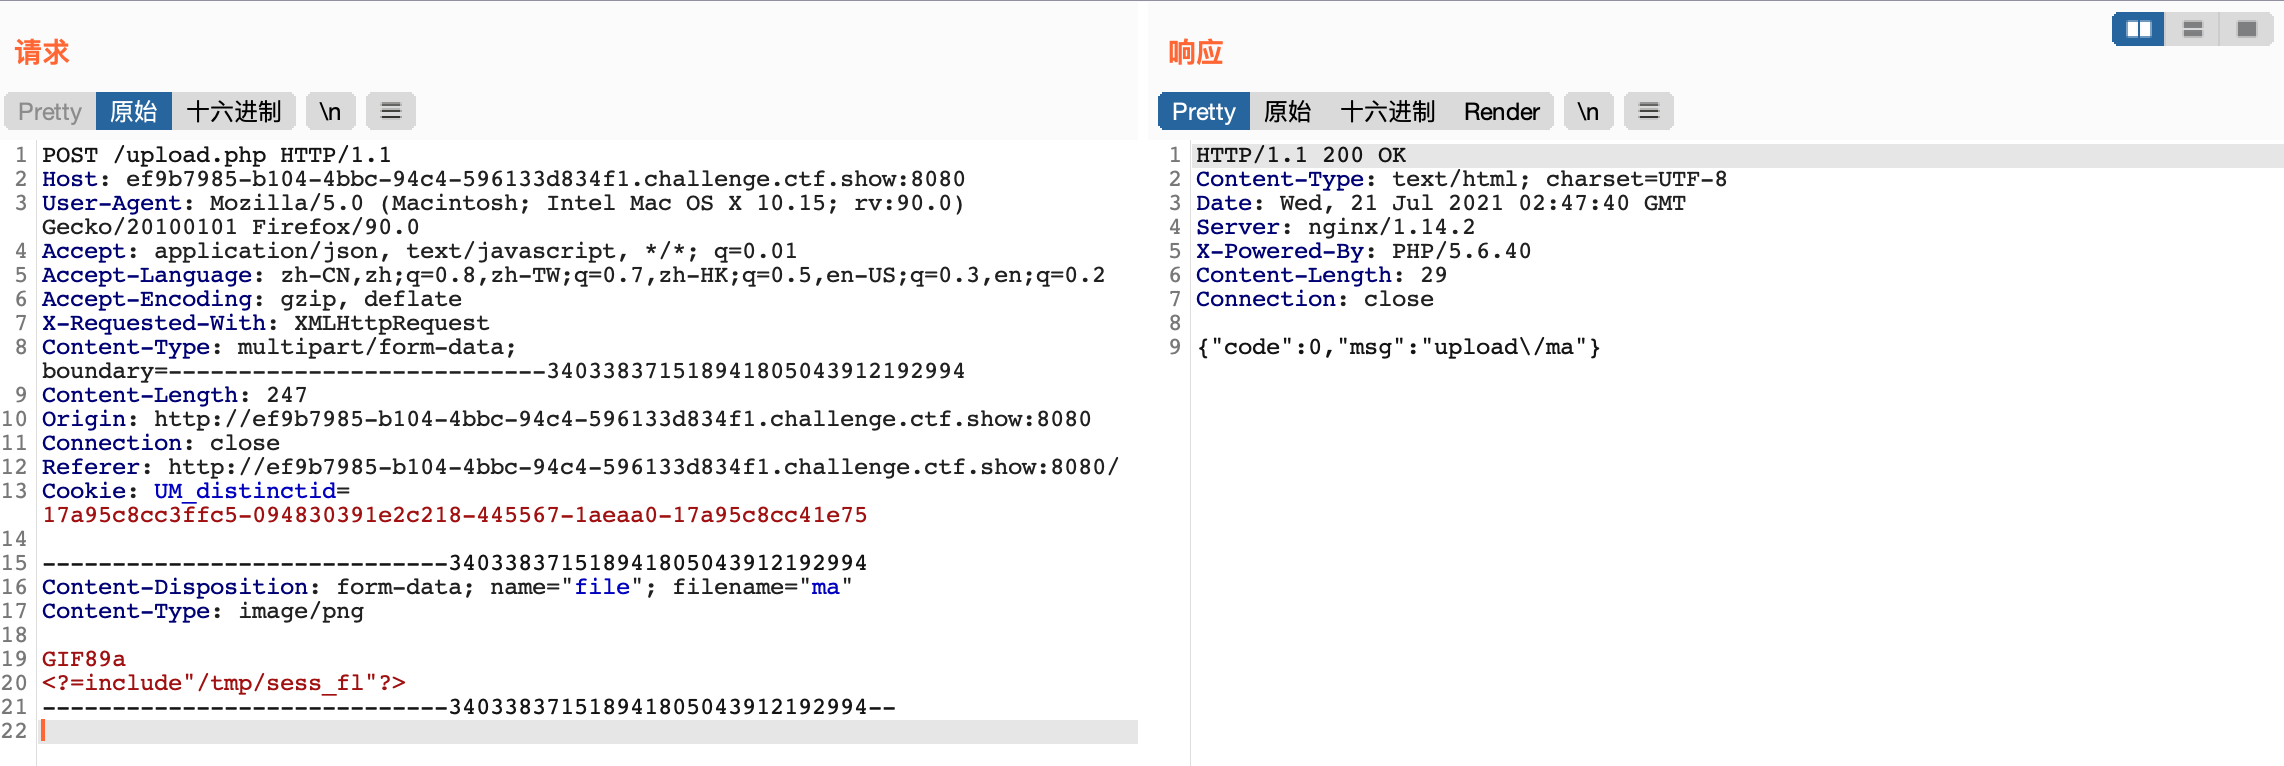Viewport: 2284px width, 766px height.
Task: Click the response Content-Length: 29 line
Action: 1321,275
